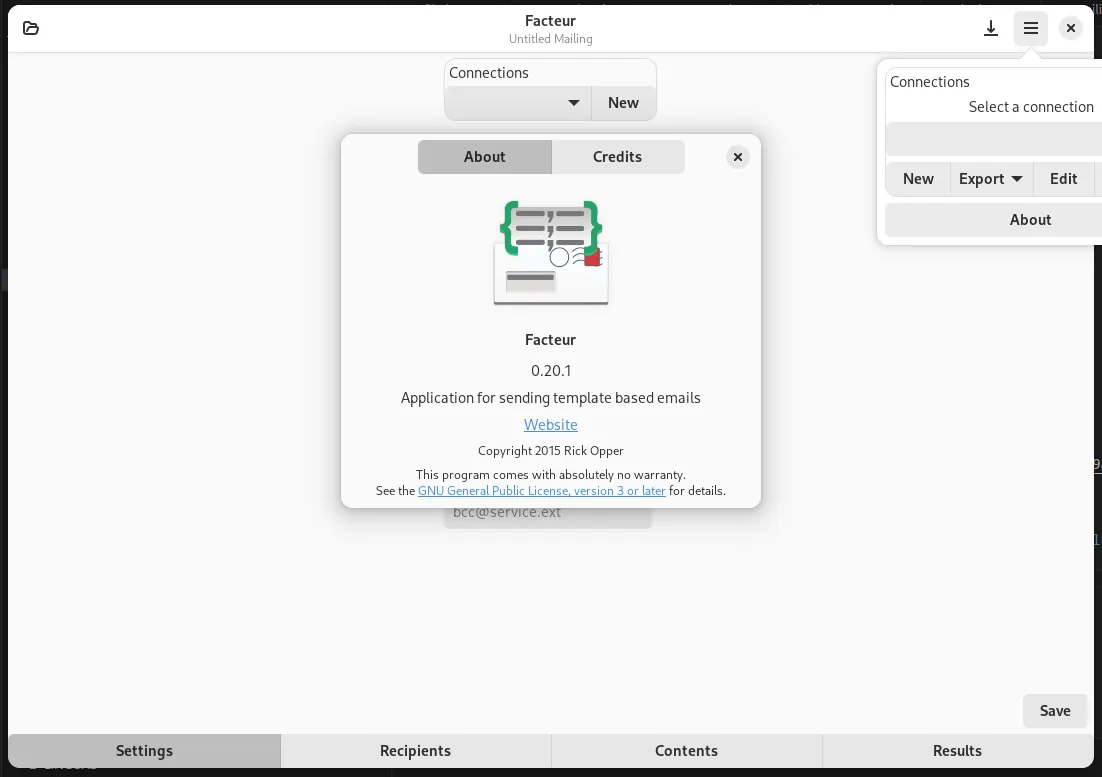The height and width of the screenshot is (777, 1102).
Task: Expand the Export dropdown in popover
Action: pos(990,178)
